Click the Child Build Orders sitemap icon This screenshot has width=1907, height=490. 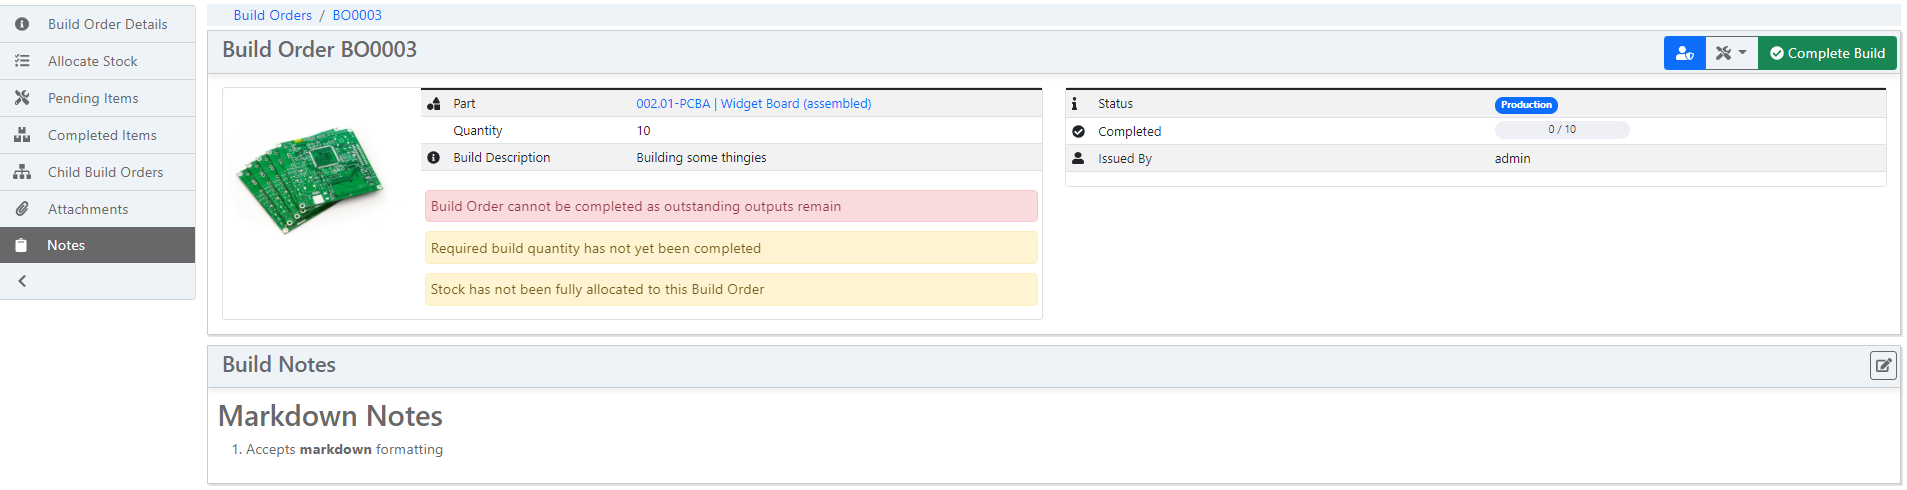22,172
